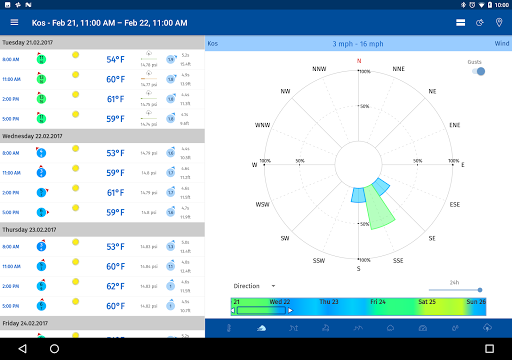Advance time range with right arrow
Viewport: 512px width, 360px height.
[290, 310]
